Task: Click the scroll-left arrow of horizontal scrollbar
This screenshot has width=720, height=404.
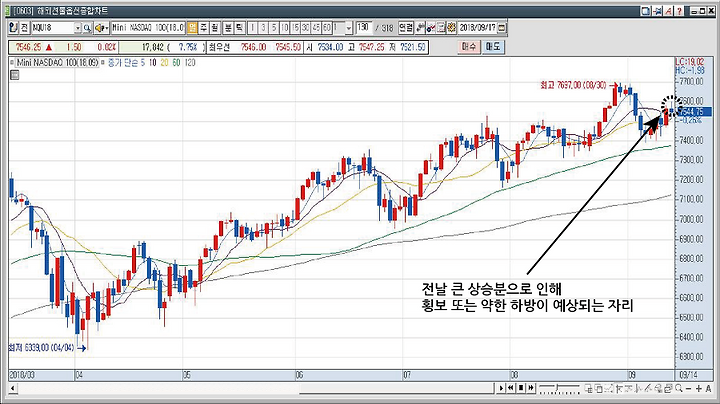Action: coord(13,388)
